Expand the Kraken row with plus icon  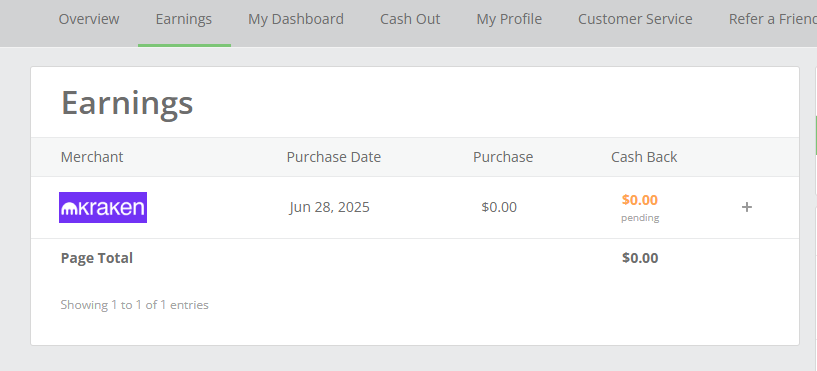tap(747, 207)
